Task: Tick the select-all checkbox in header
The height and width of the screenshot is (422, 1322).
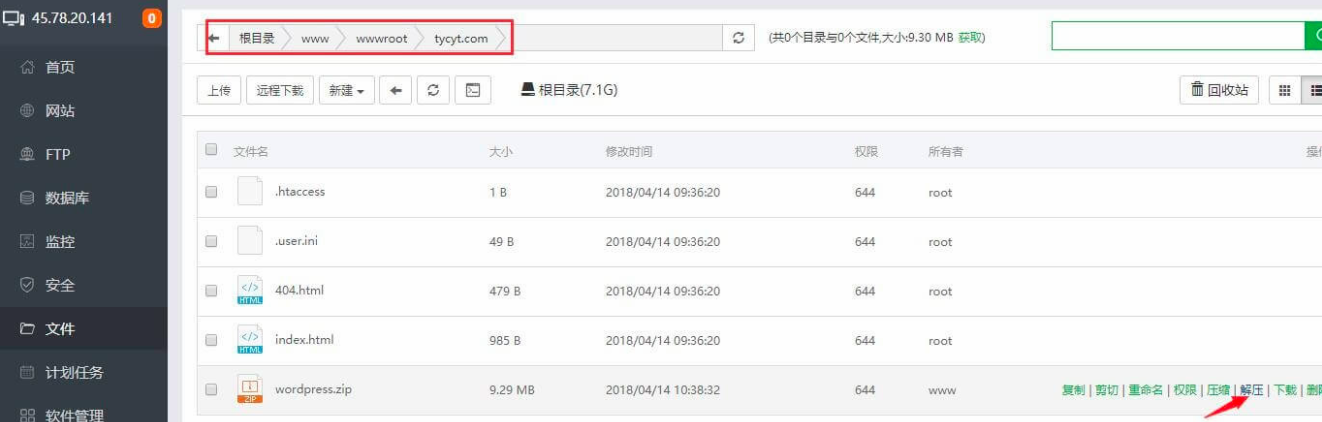Action: pyautogui.click(x=211, y=150)
